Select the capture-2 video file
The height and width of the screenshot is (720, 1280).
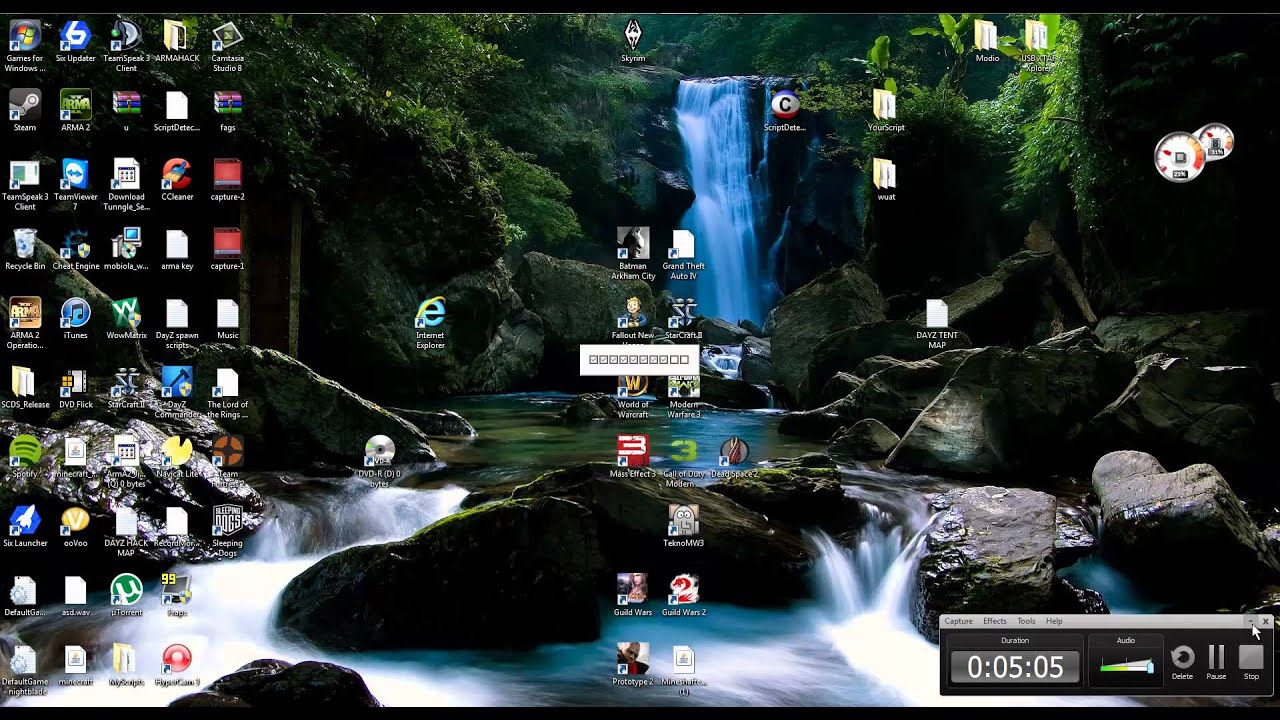227,180
